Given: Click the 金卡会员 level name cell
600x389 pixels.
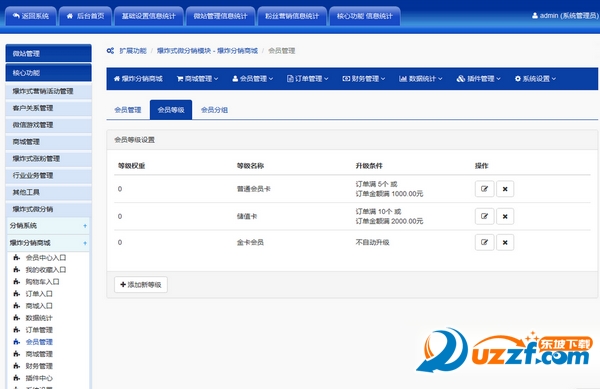Looking at the screenshot, I should point(250,243).
